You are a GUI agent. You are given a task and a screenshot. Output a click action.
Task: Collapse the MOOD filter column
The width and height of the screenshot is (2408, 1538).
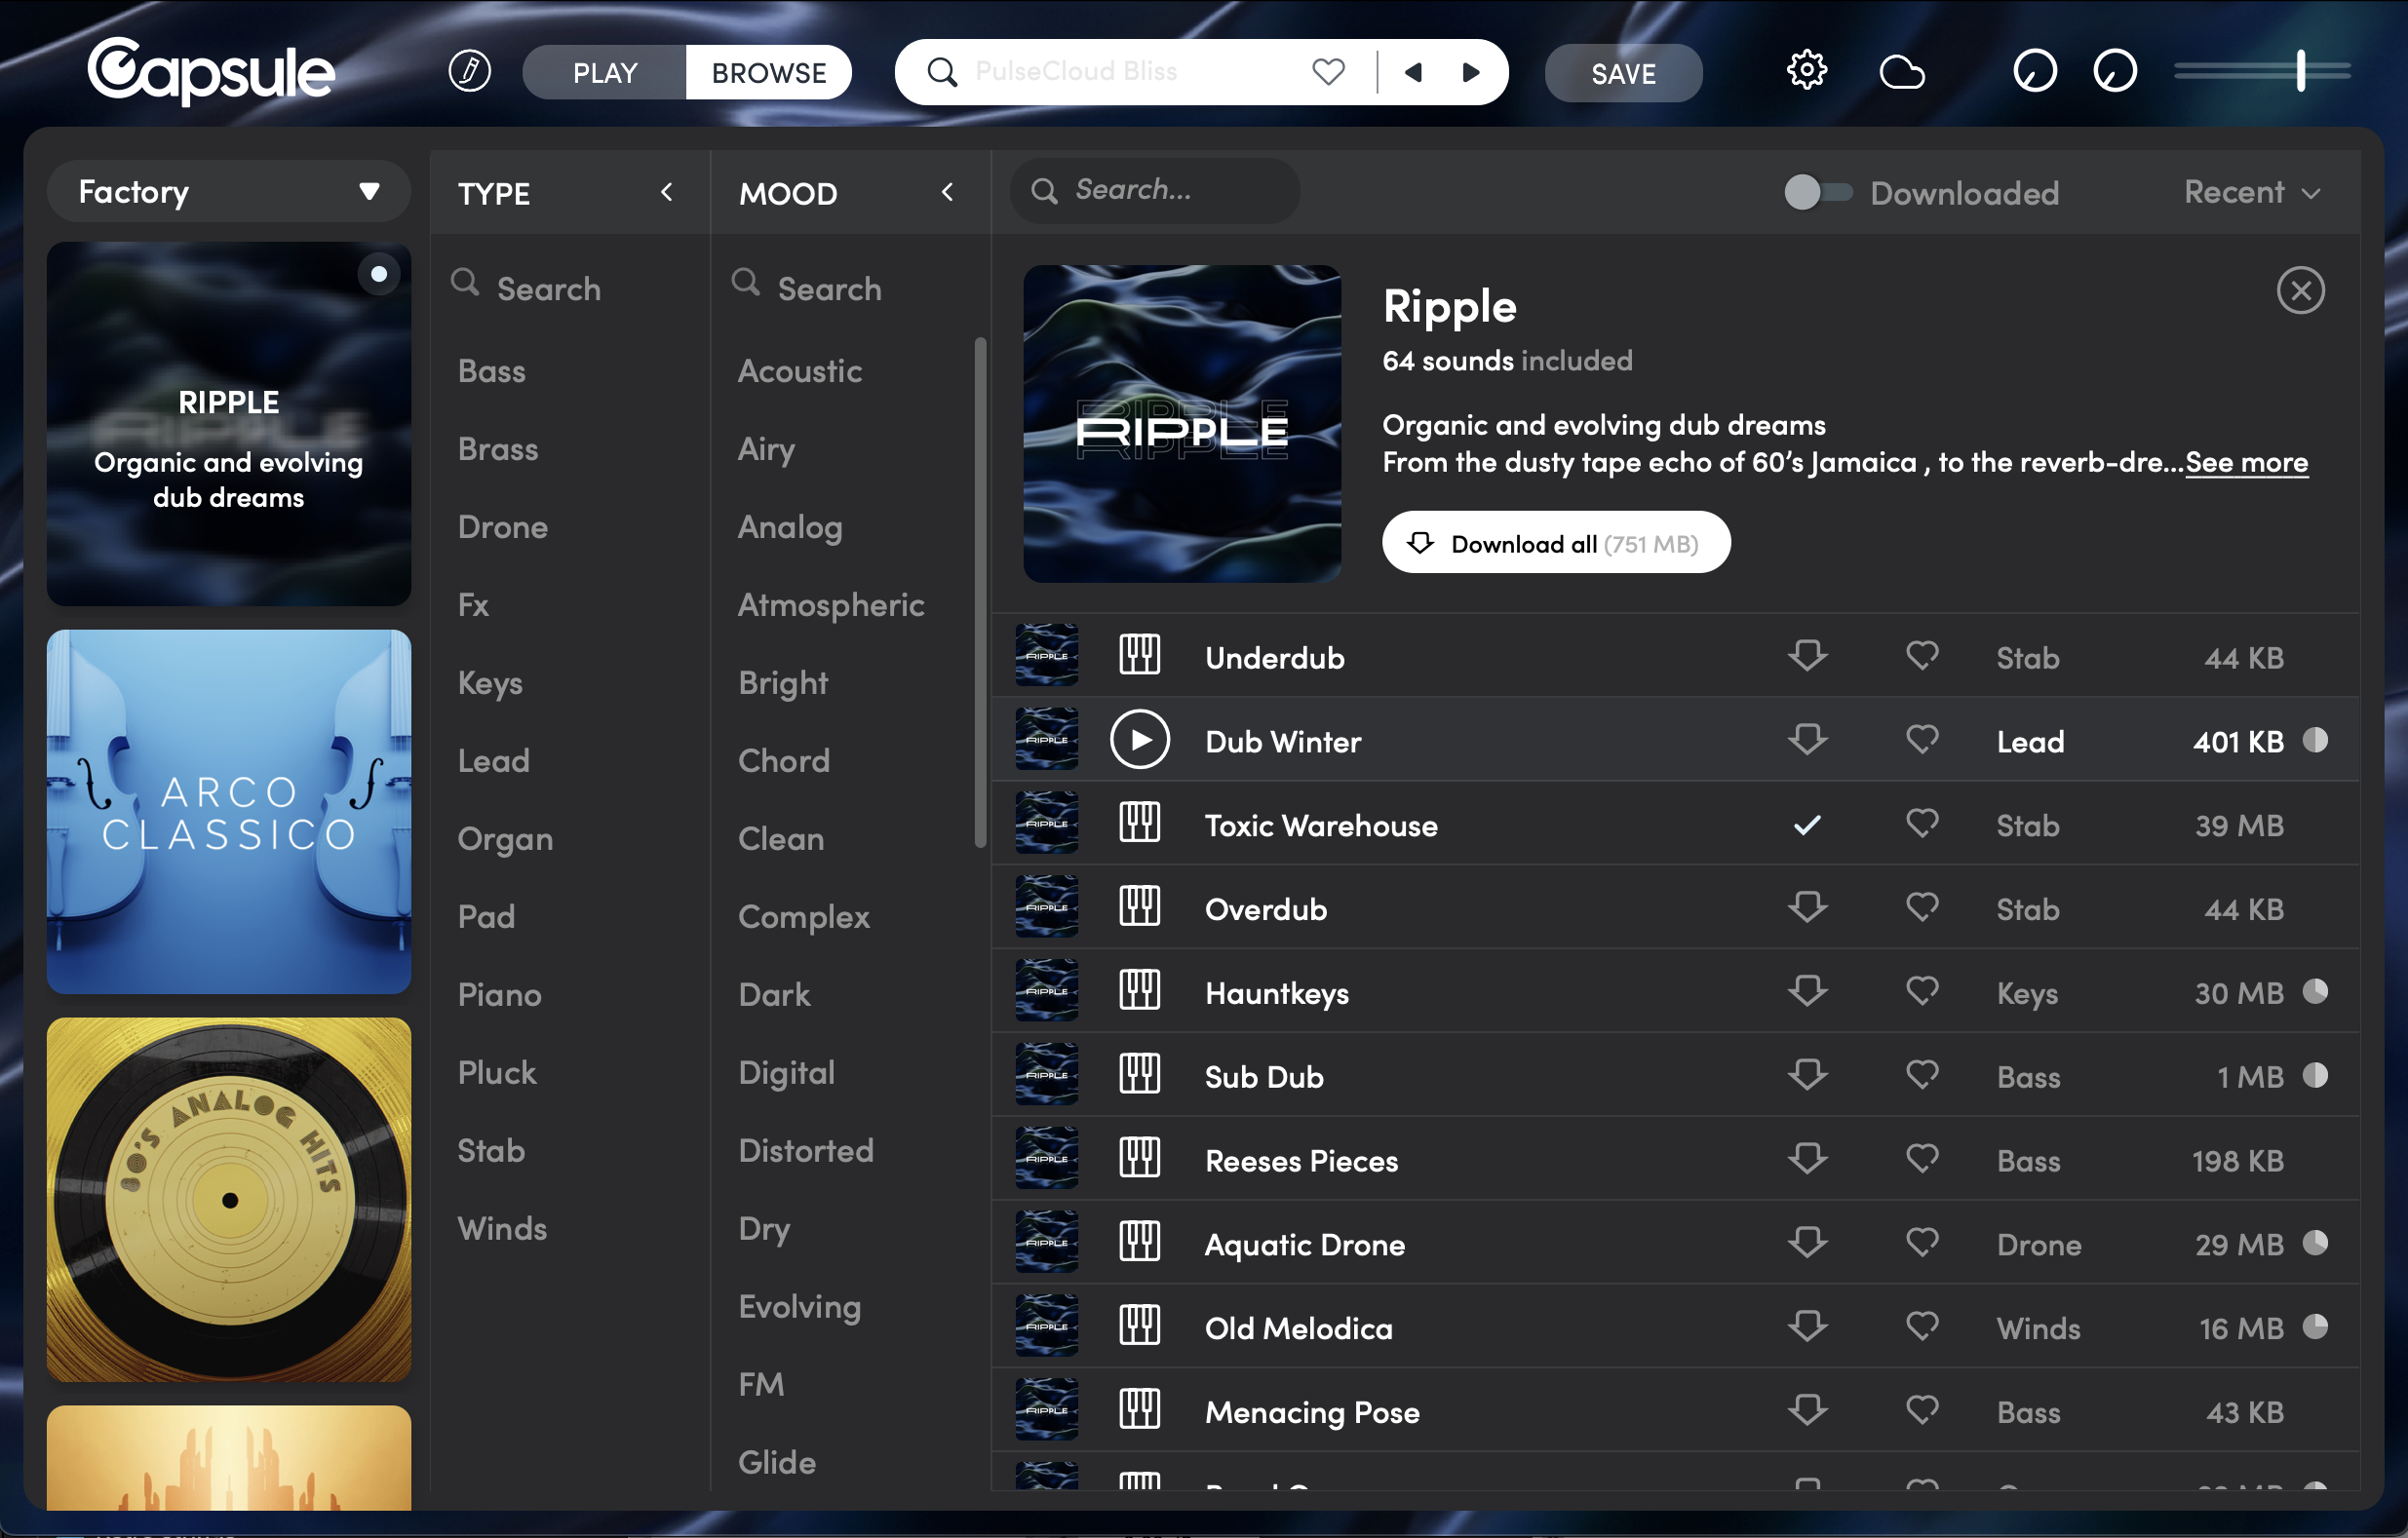click(947, 192)
